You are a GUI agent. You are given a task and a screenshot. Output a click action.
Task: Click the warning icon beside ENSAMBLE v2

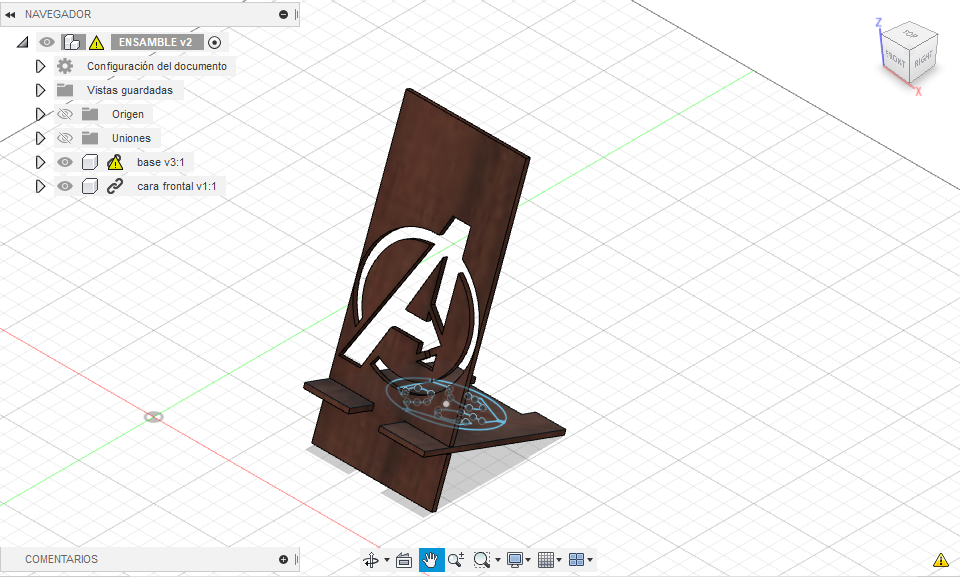96,43
